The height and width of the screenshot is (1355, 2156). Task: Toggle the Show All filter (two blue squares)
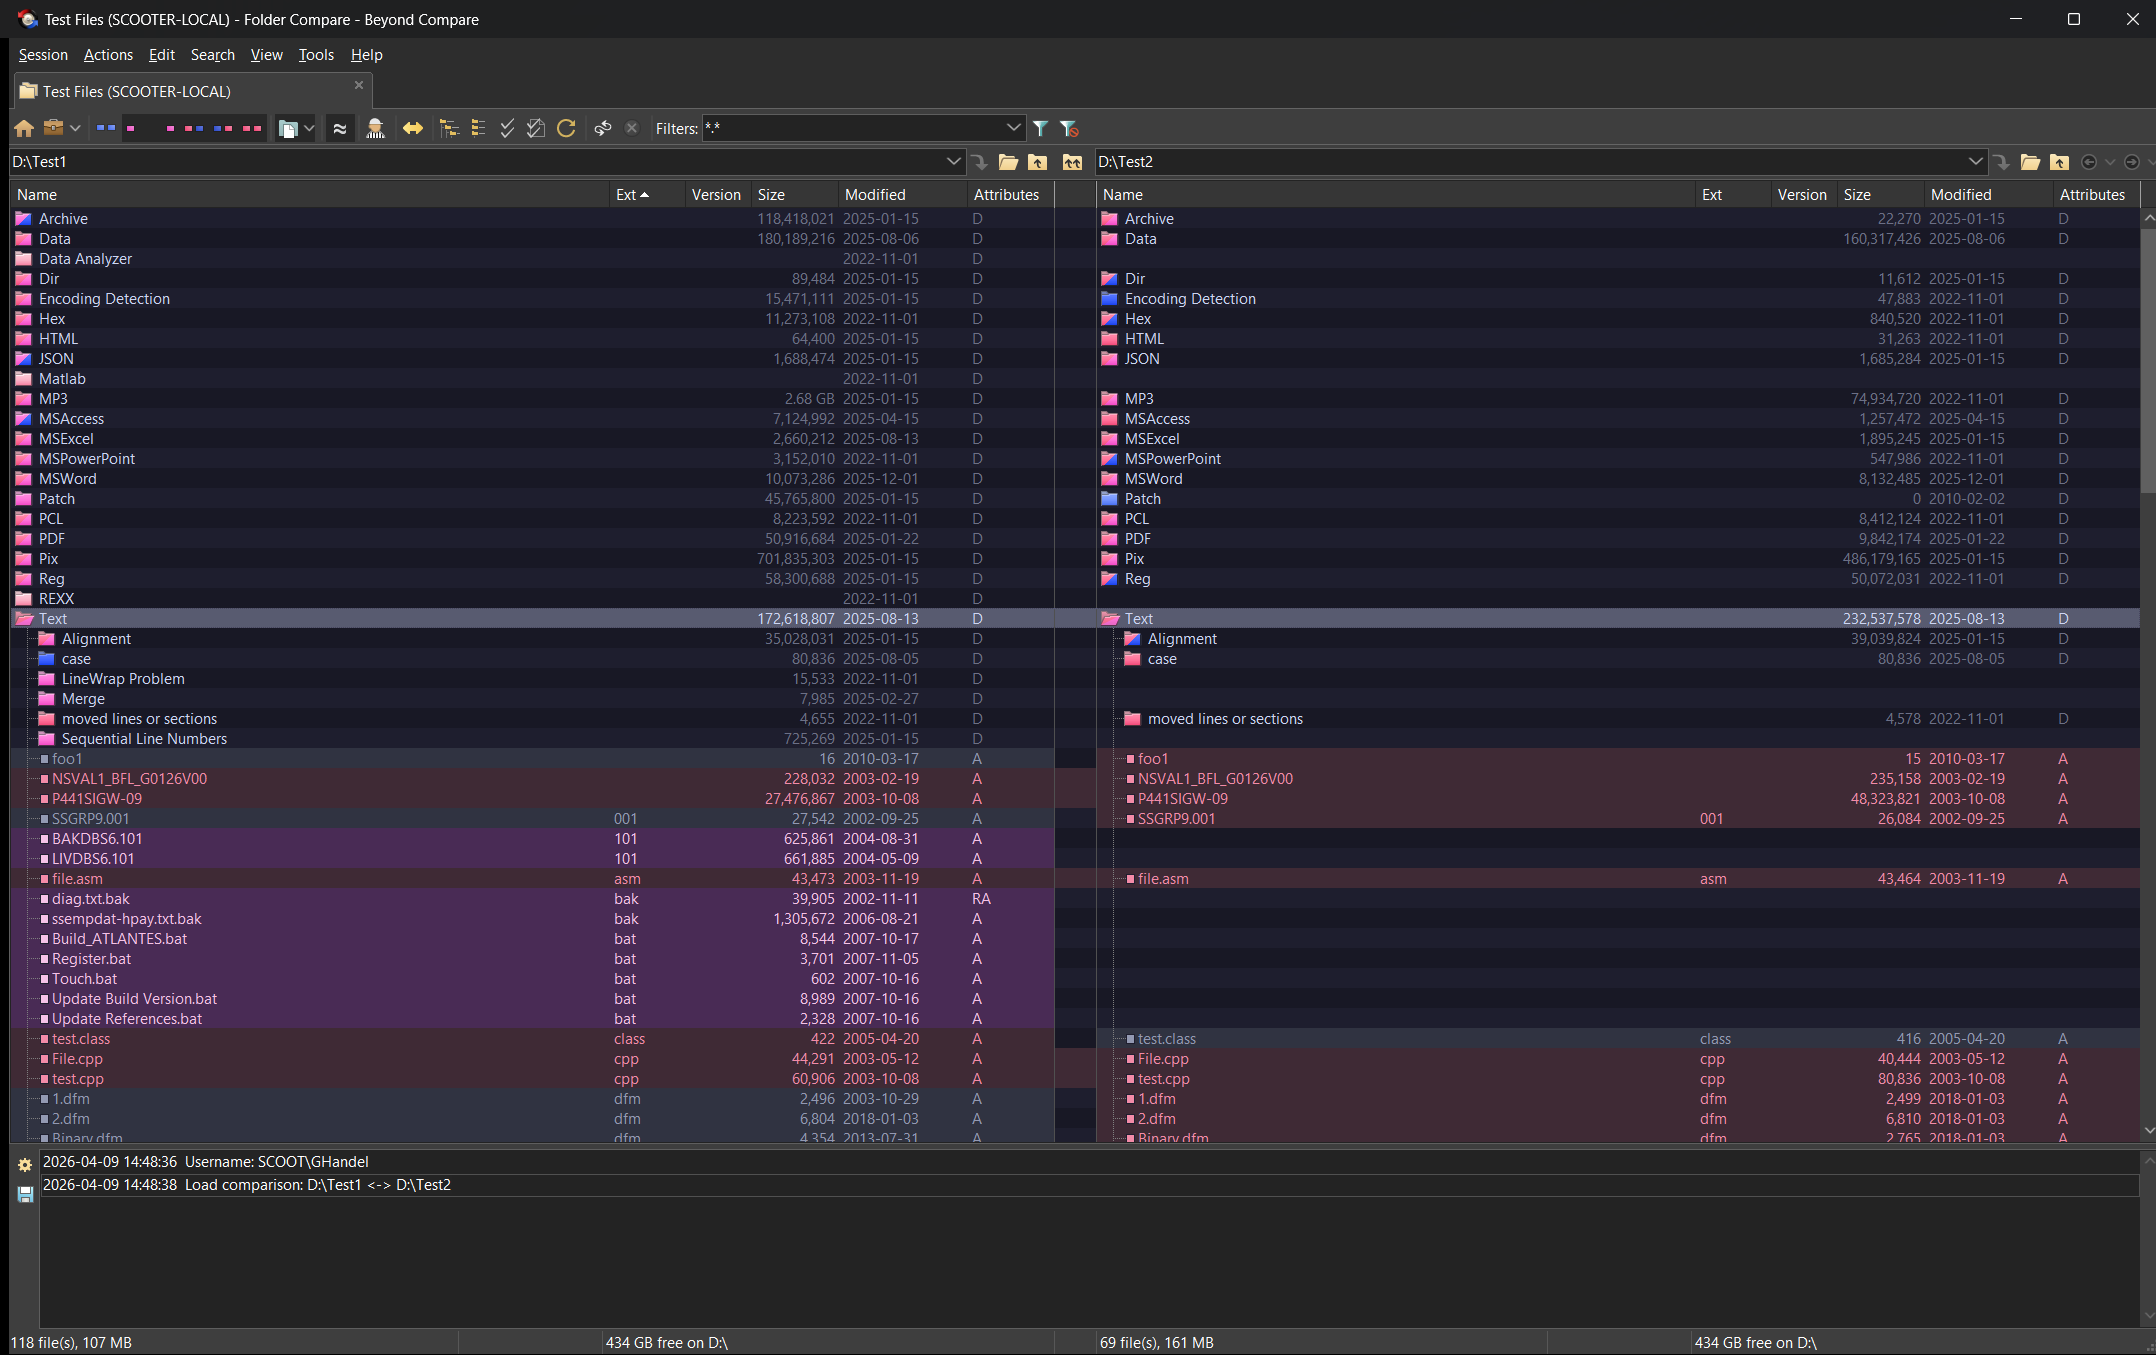(x=106, y=128)
